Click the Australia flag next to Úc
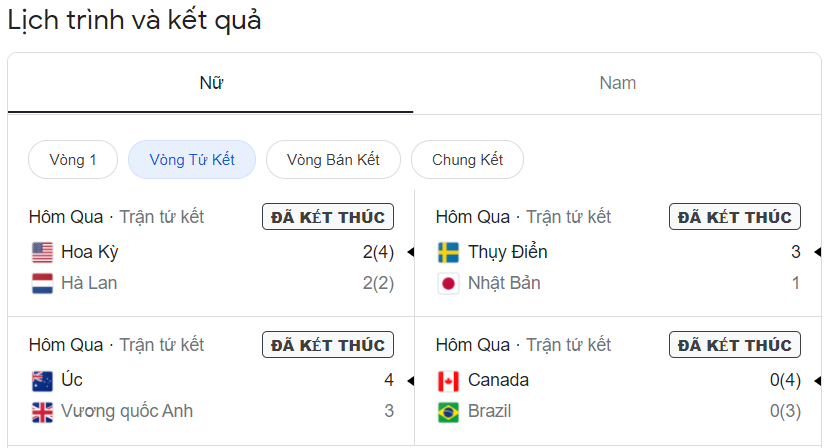This screenshot has width=830, height=448. (42, 381)
